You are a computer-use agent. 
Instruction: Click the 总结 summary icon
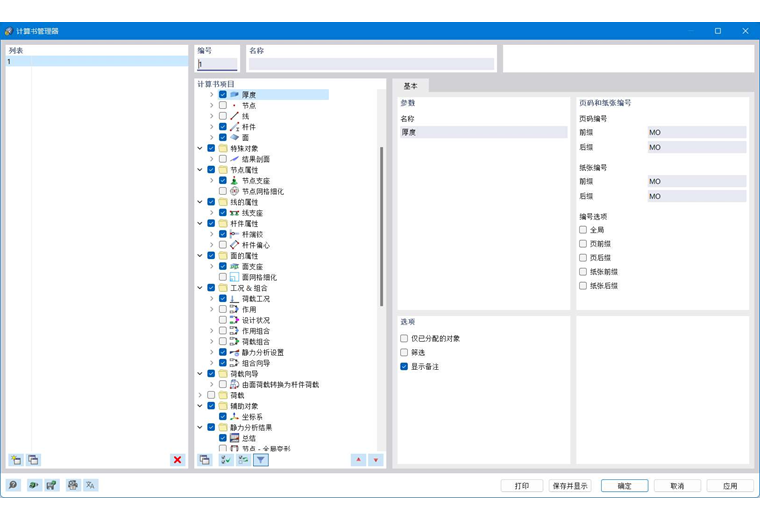tap(235, 438)
